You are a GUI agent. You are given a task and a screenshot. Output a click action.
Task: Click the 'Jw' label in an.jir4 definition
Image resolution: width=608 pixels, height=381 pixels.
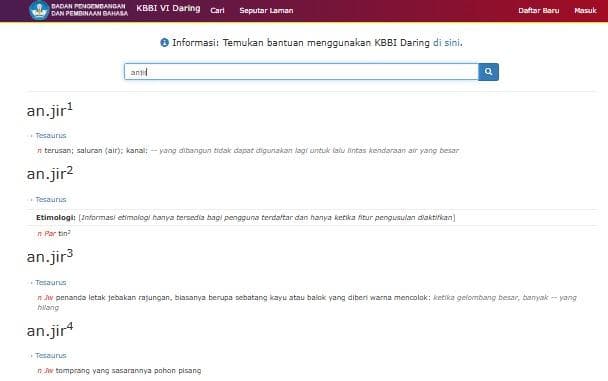[x=48, y=371]
